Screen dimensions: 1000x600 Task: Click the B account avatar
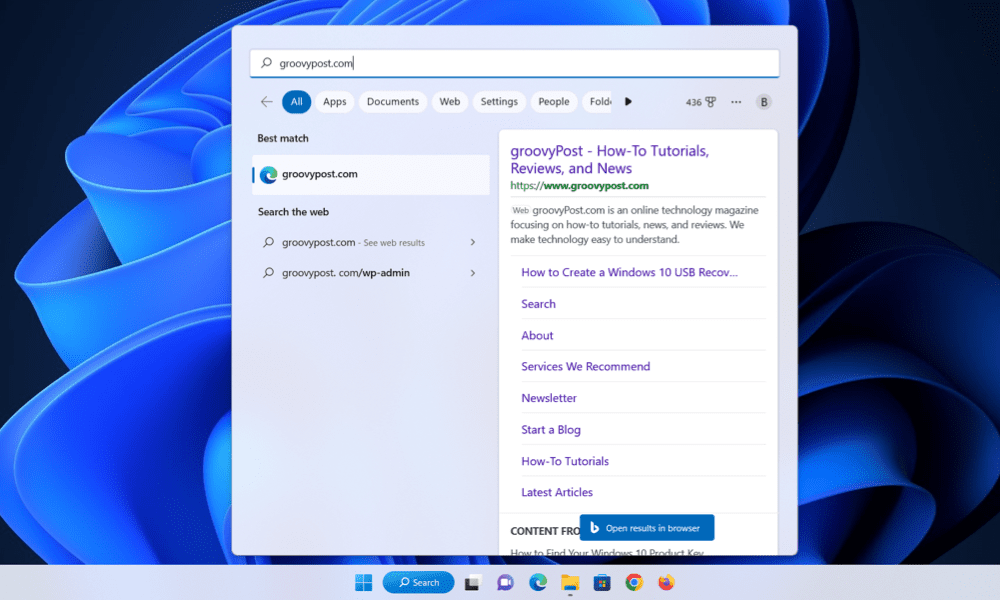[x=763, y=102]
